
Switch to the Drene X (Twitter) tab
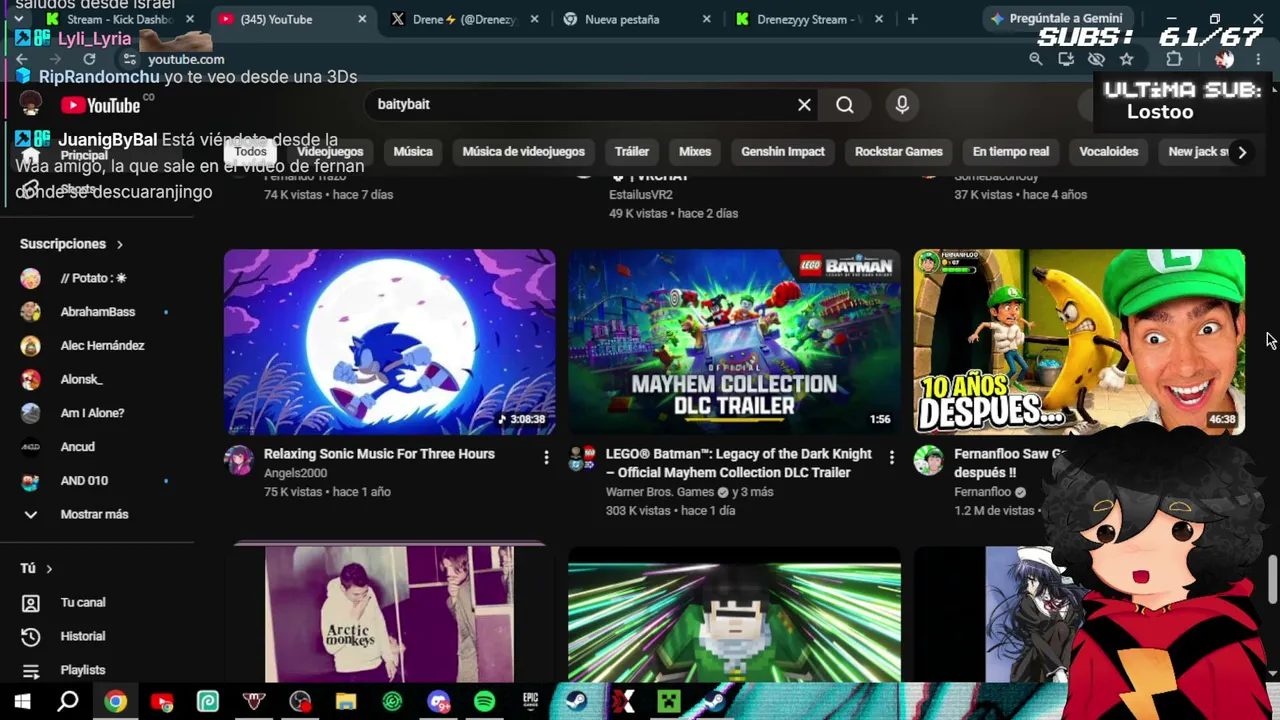465,19
